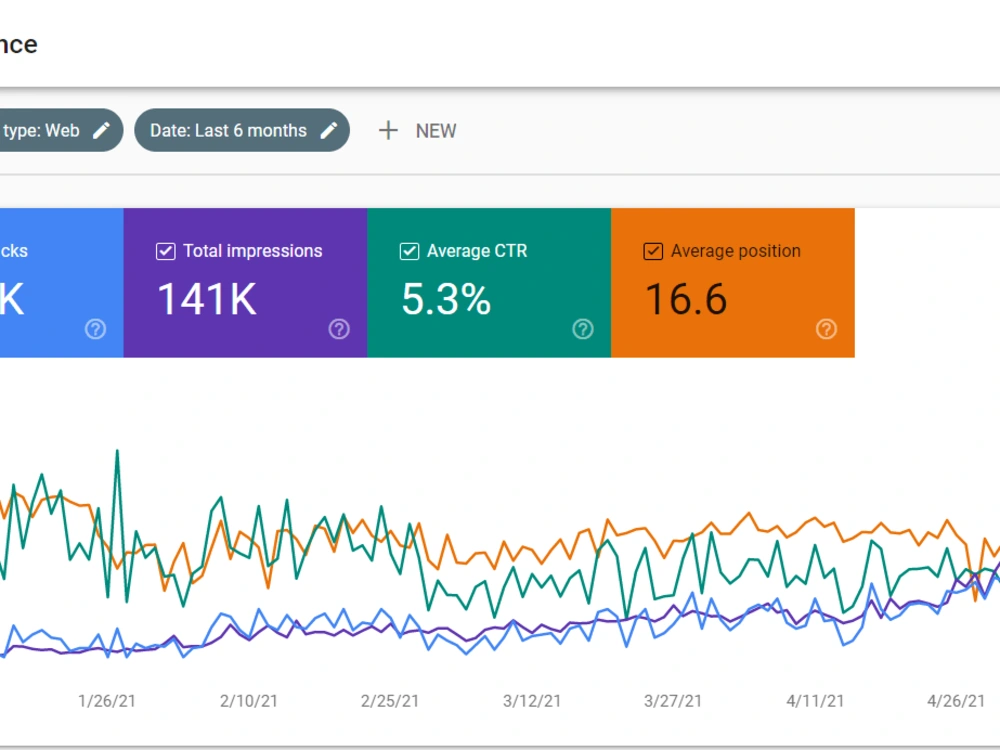Select the purple Total impressions card

246,283
